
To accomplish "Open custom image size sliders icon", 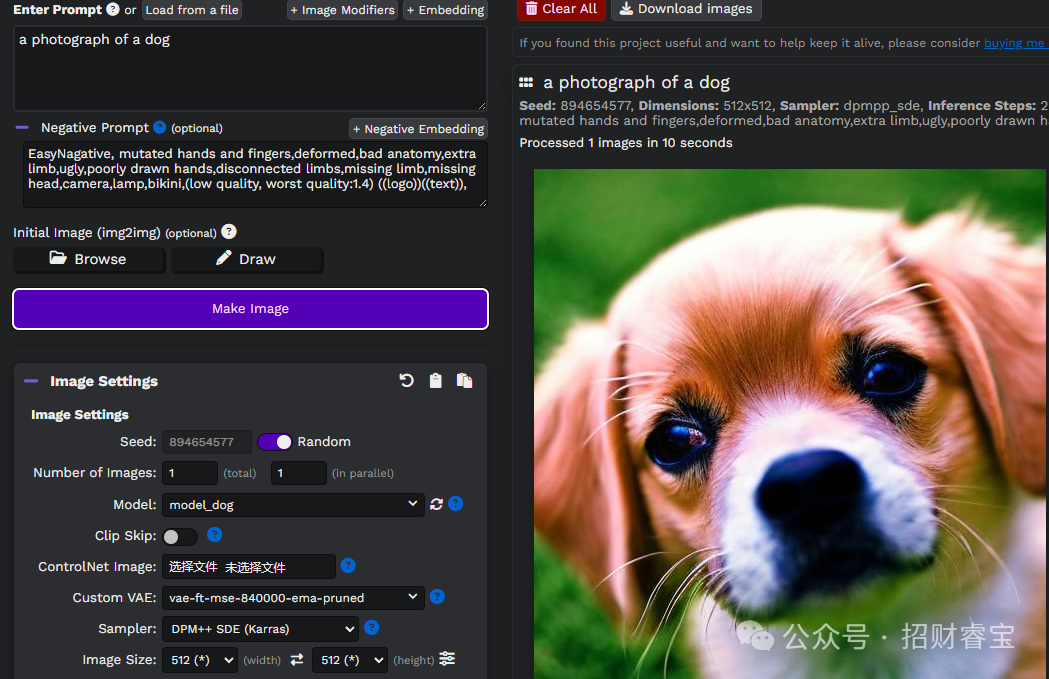I will [447, 659].
